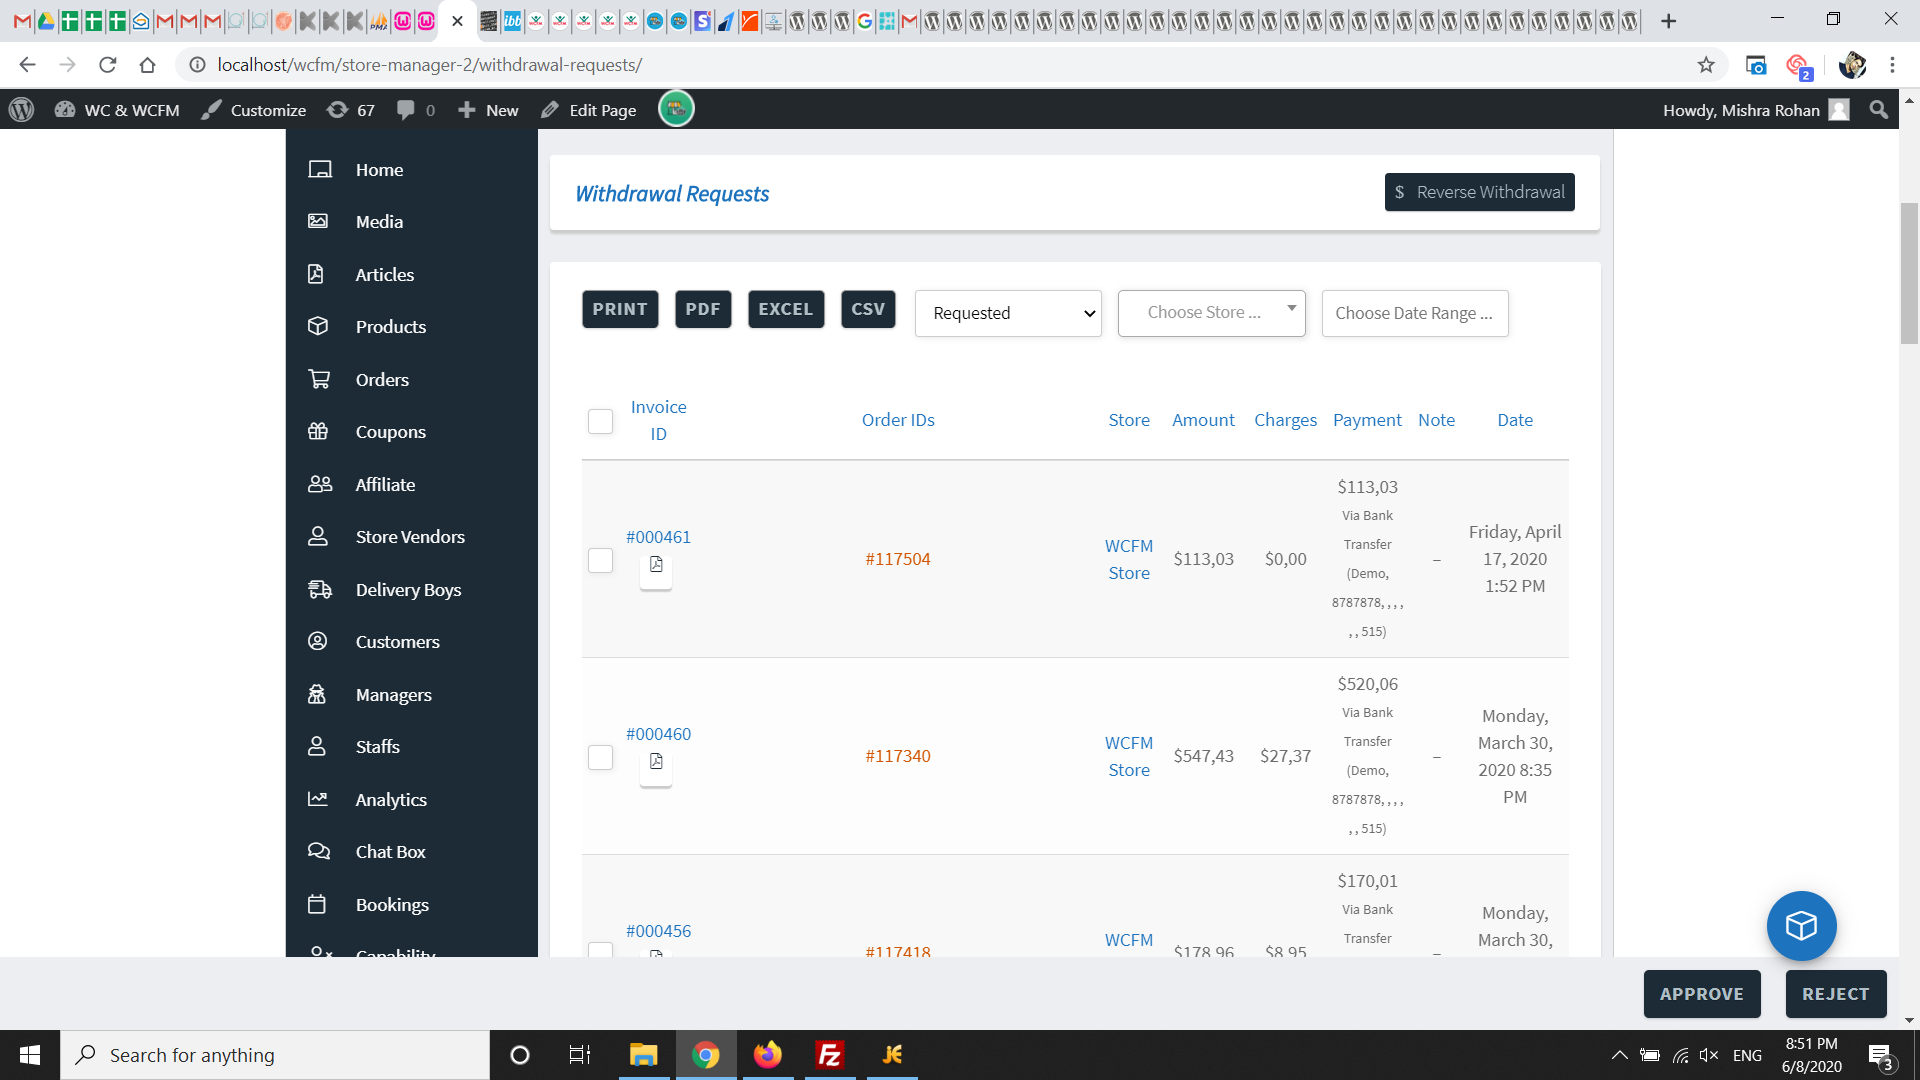
Task: Go to Store Vendors in sidebar
Action: [x=410, y=537]
